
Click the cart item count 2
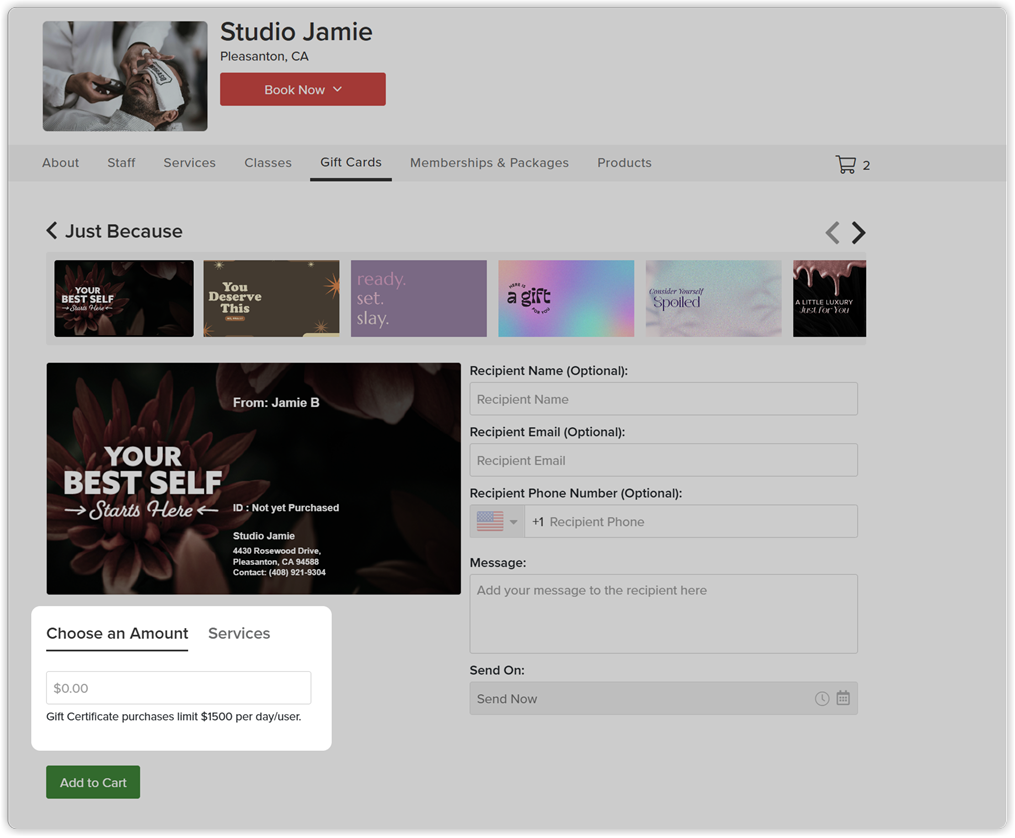tap(866, 166)
